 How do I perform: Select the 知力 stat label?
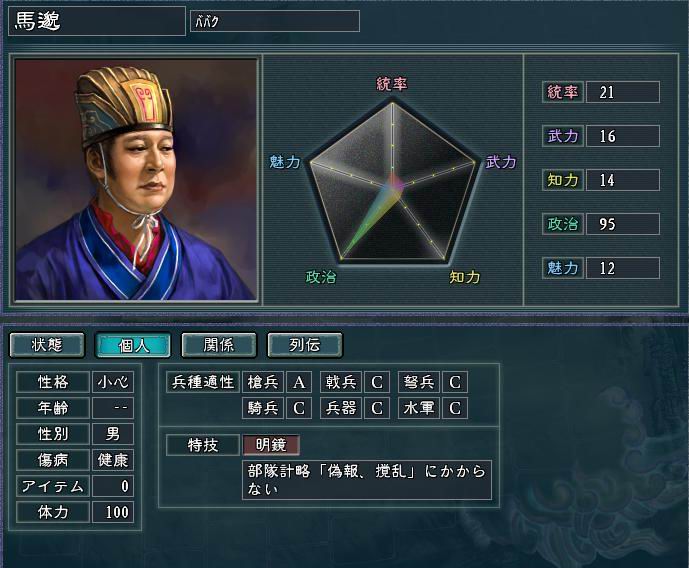click(x=562, y=180)
